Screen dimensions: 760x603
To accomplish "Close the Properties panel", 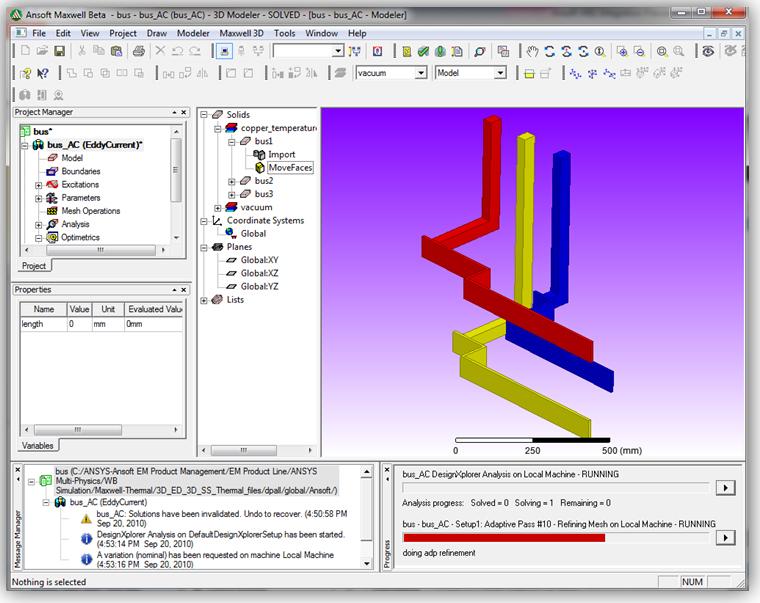I will (x=184, y=289).
